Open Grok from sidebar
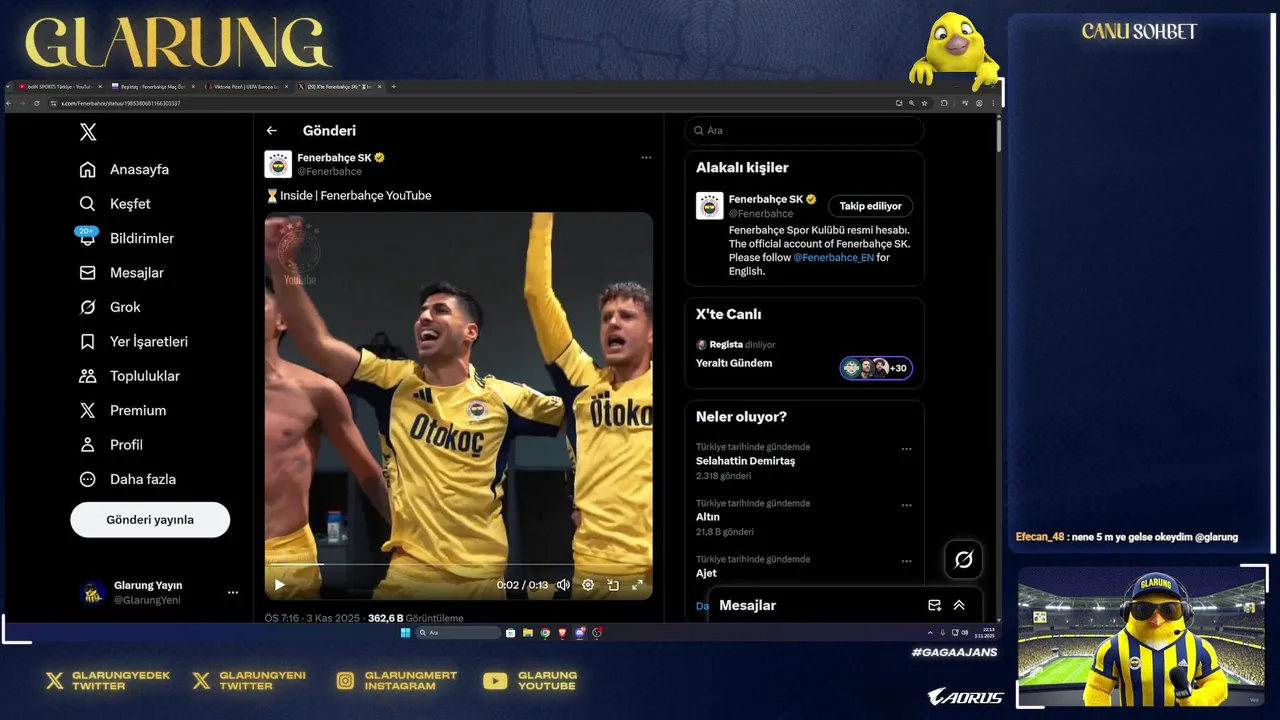Screen dimensions: 1280x720 pos(110,307)
